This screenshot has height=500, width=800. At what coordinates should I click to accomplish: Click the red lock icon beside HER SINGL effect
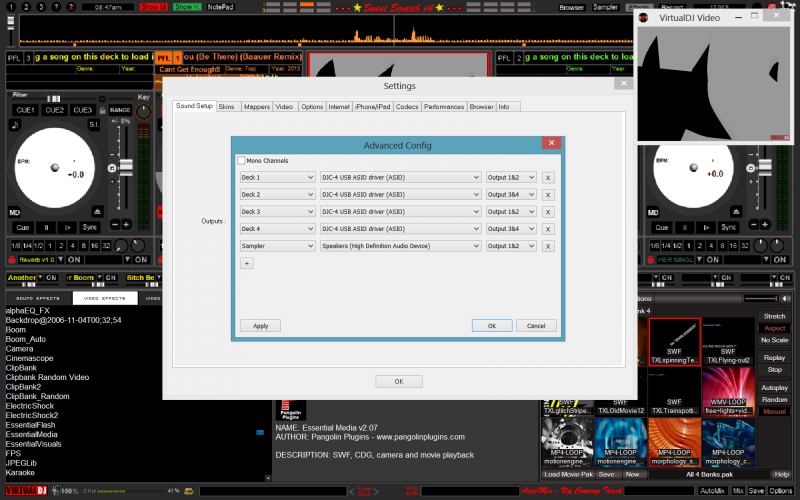[x=651, y=260]
